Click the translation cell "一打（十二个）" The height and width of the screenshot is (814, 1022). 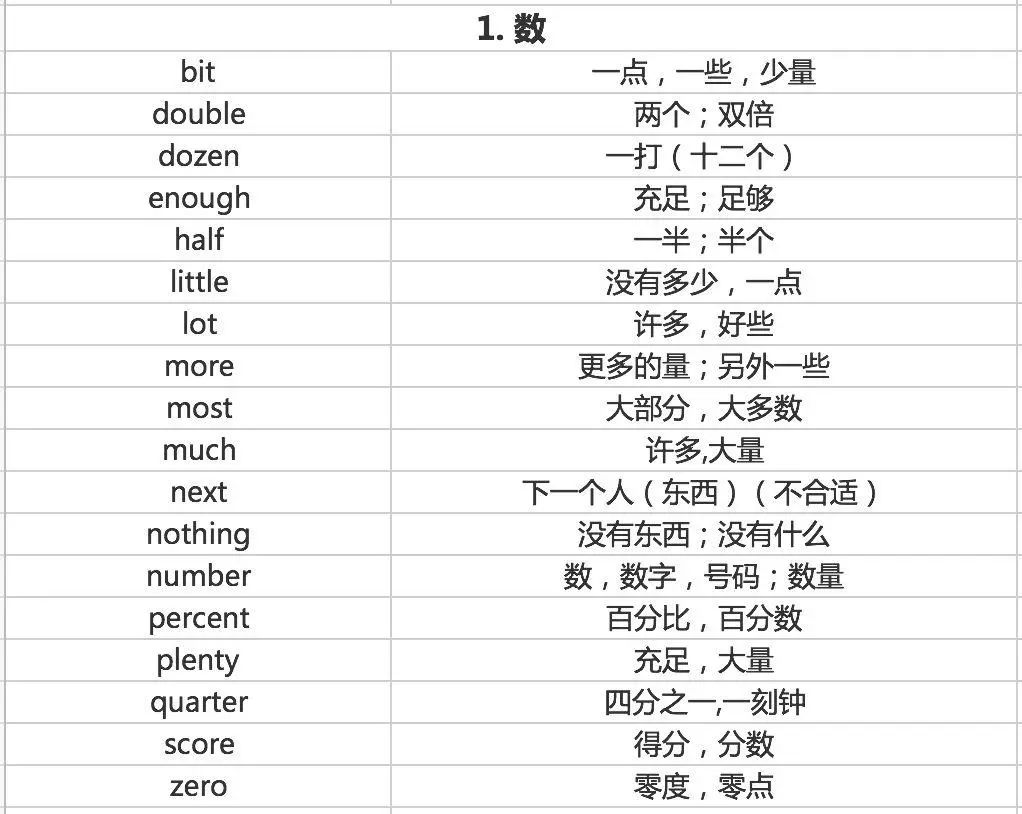pos(704,156)
